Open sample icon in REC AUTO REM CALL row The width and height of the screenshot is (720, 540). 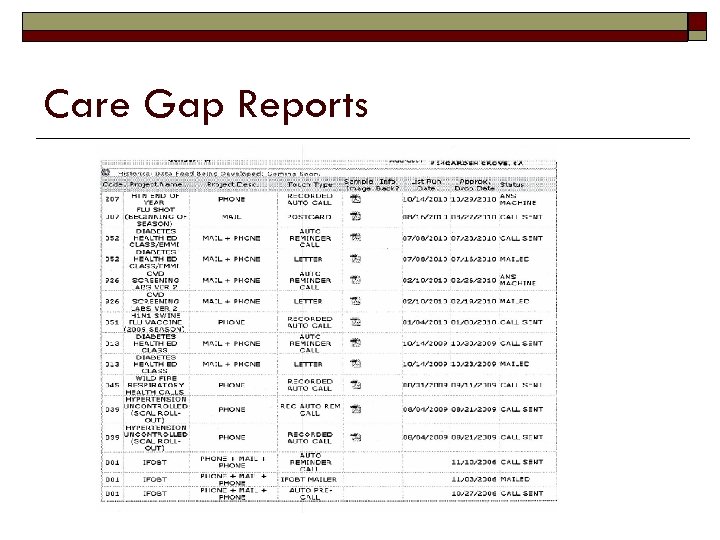pos(355,409)
